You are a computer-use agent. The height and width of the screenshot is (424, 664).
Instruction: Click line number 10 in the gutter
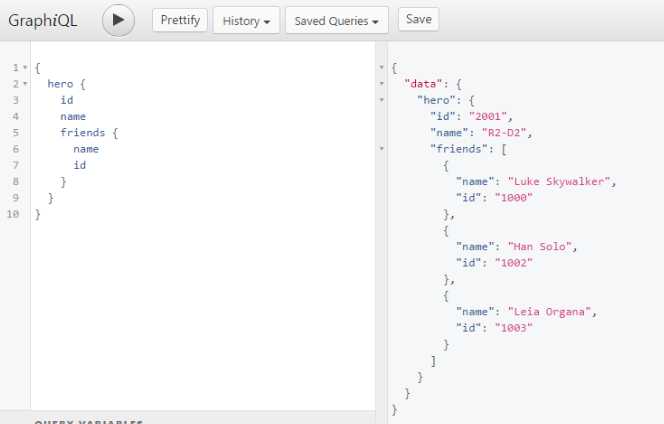pos(13,214)
